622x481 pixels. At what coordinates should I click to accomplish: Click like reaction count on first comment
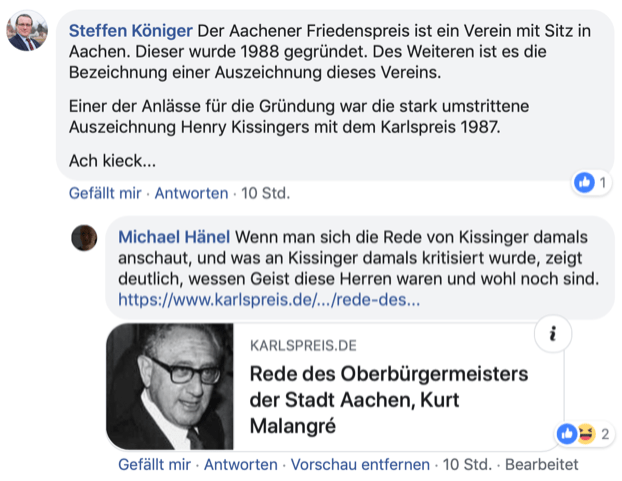(592, 182)
